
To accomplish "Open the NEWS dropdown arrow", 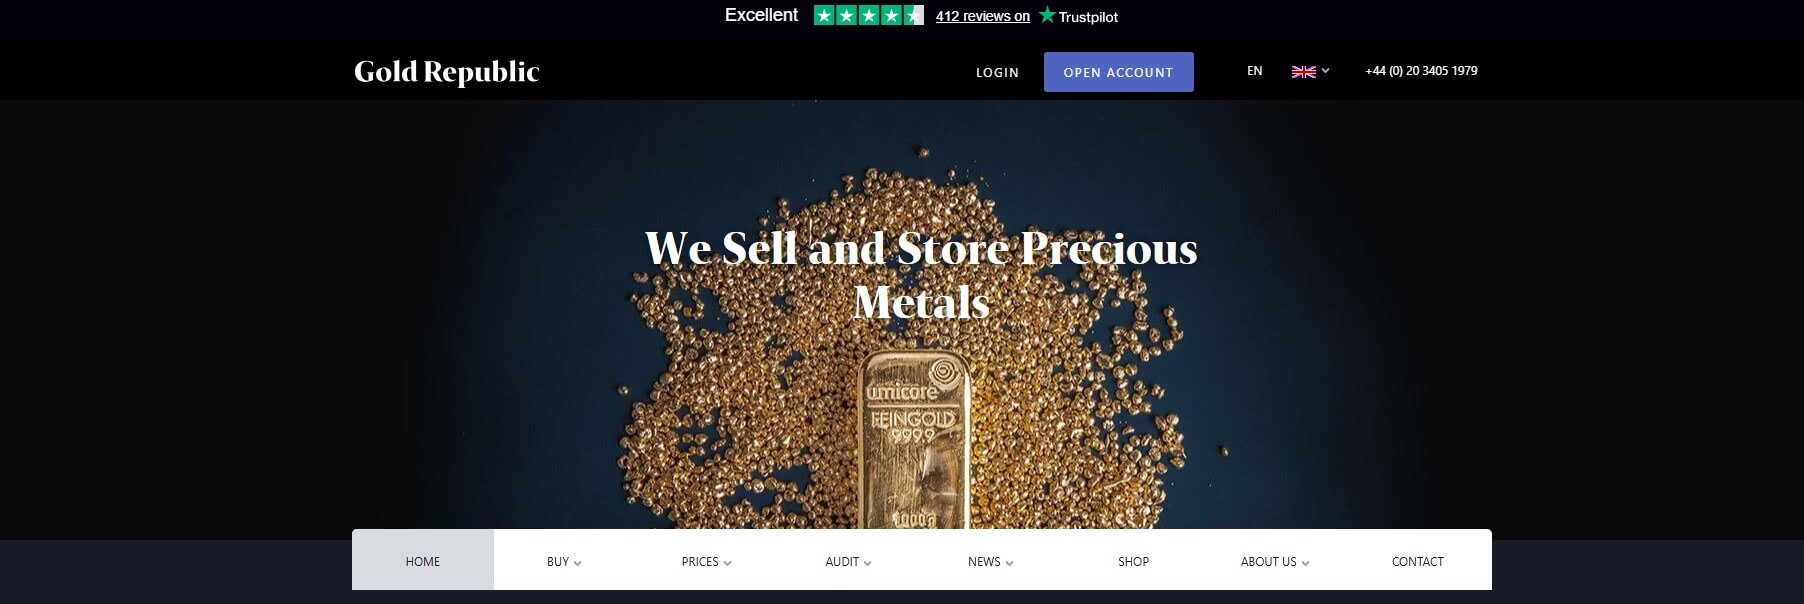I will click(x=1009, y=563).
